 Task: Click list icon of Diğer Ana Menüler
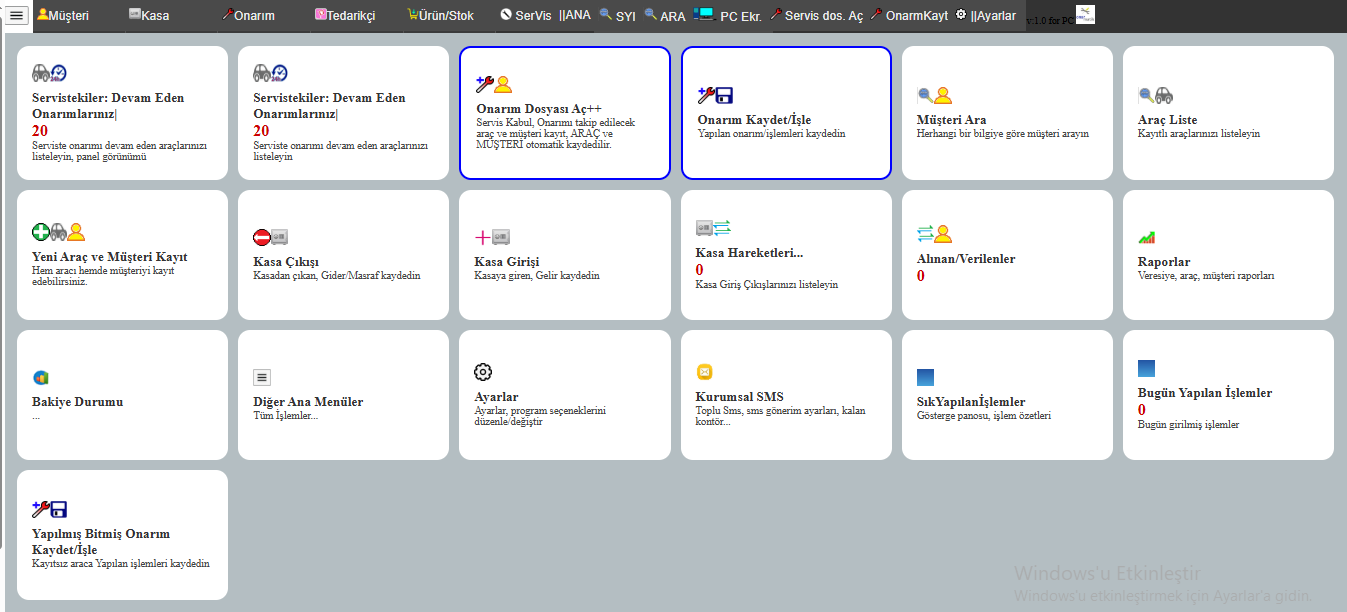click(x=261, y=377)
